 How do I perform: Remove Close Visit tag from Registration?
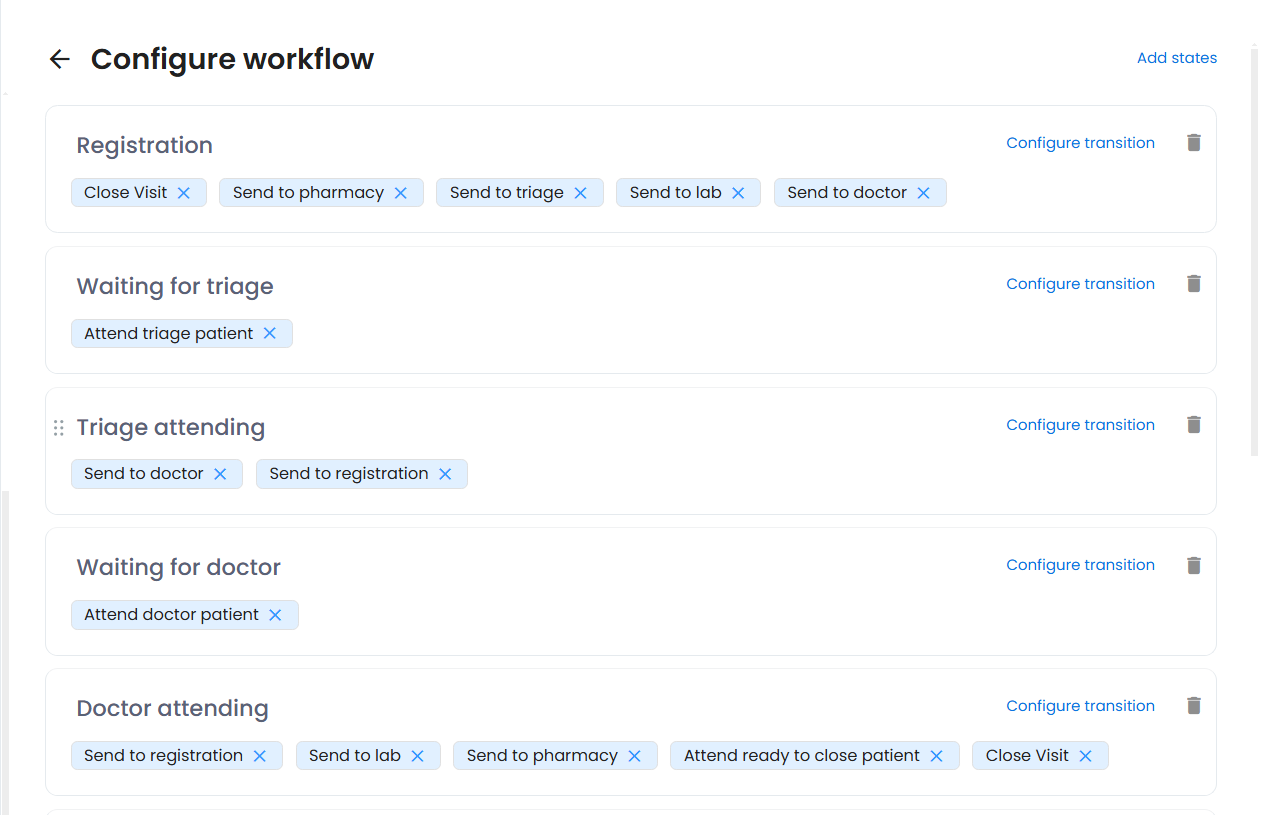click(x=184, y=193)
